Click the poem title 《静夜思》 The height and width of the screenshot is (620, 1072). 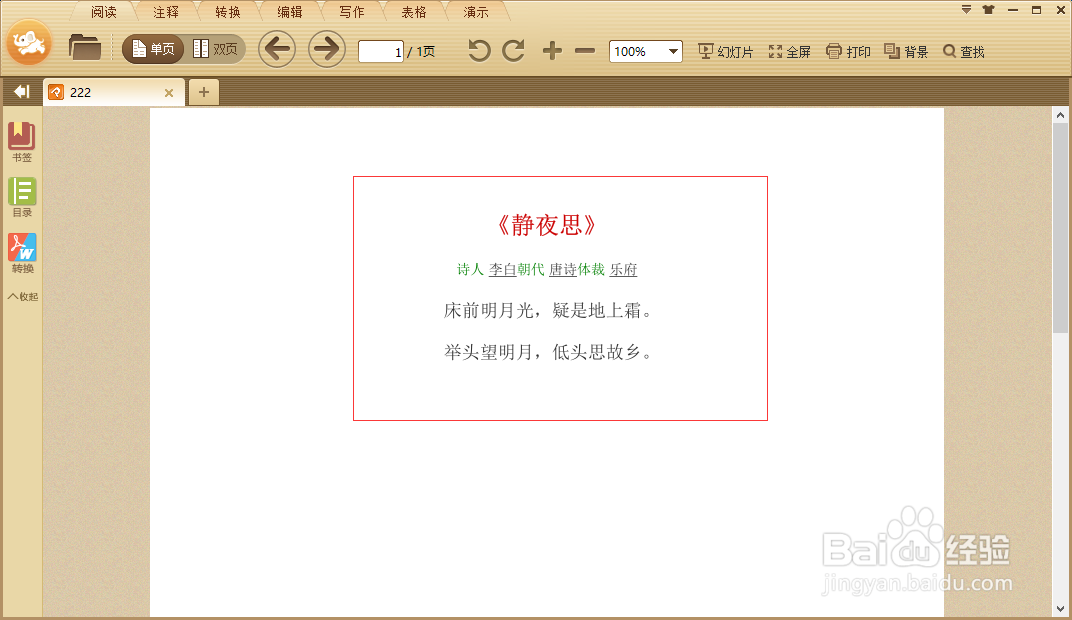[546, 225]
